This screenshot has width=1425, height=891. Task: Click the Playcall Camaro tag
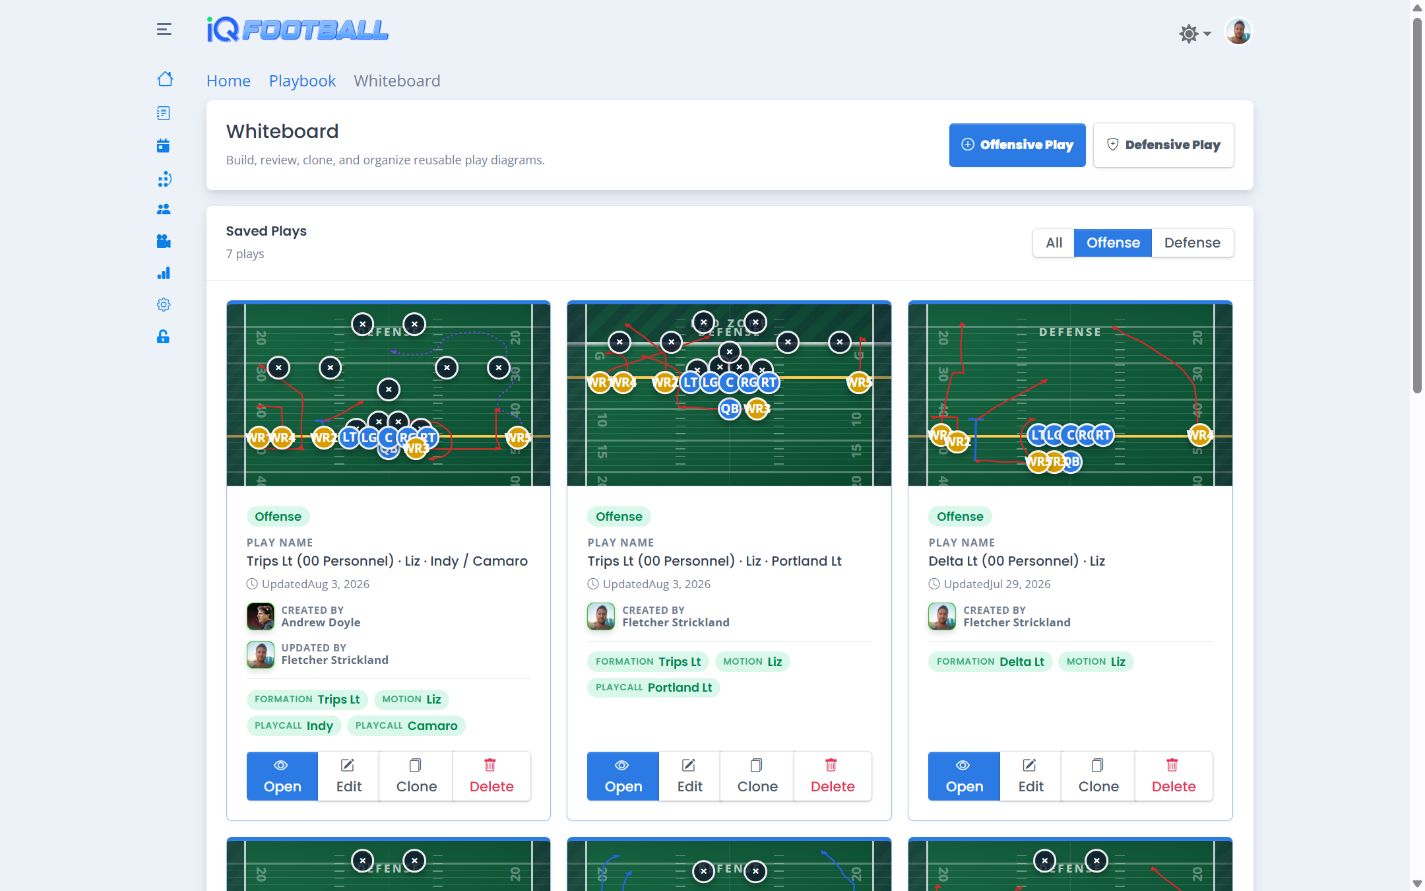[406, 726]
